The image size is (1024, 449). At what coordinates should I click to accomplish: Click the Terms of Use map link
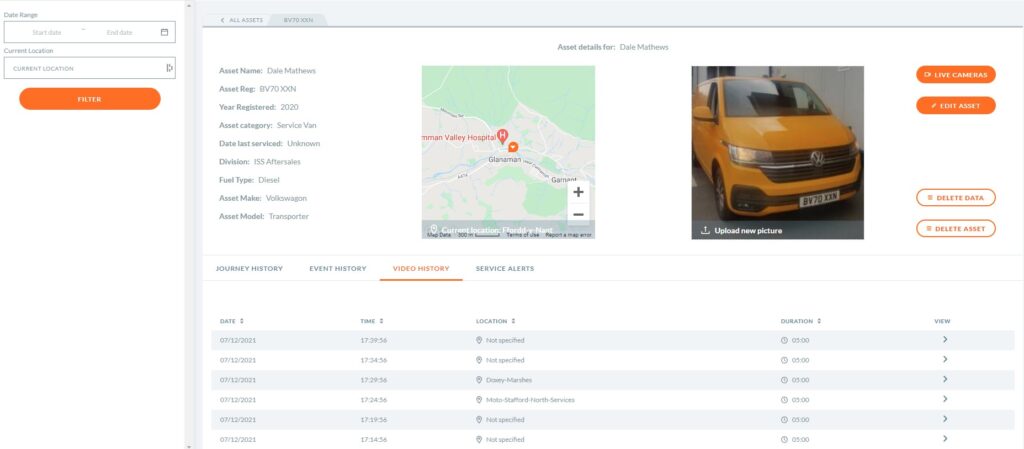pyautogui.click(x=522, y=235)
